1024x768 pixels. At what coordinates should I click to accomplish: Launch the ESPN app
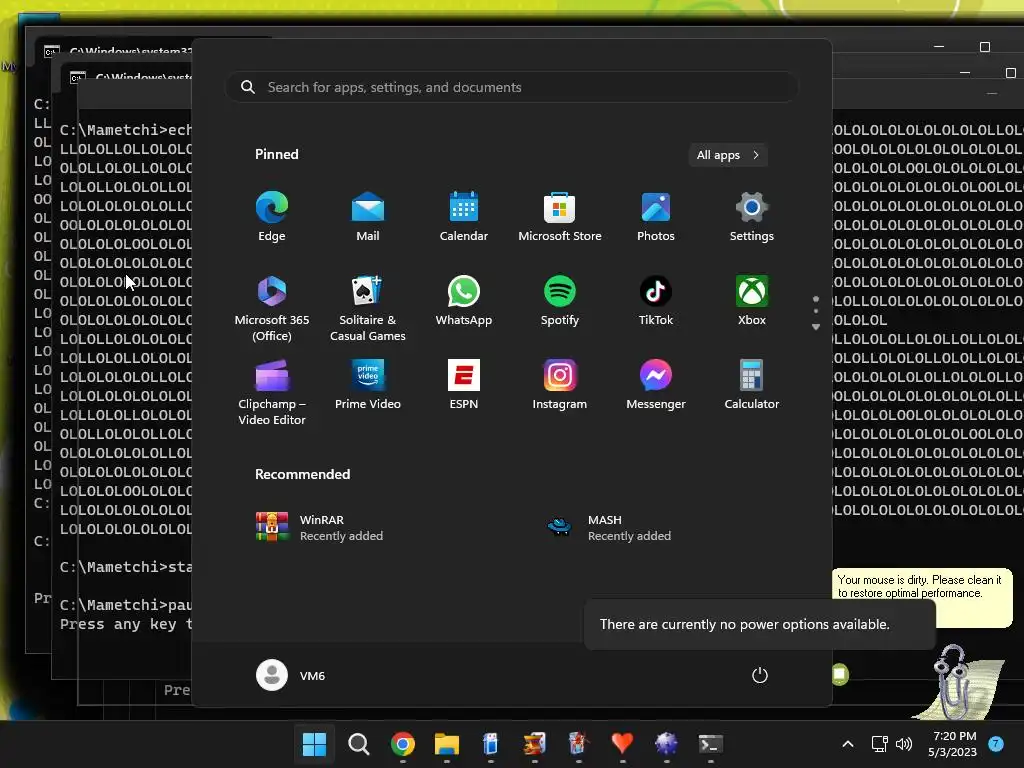[x=464, y=385]
